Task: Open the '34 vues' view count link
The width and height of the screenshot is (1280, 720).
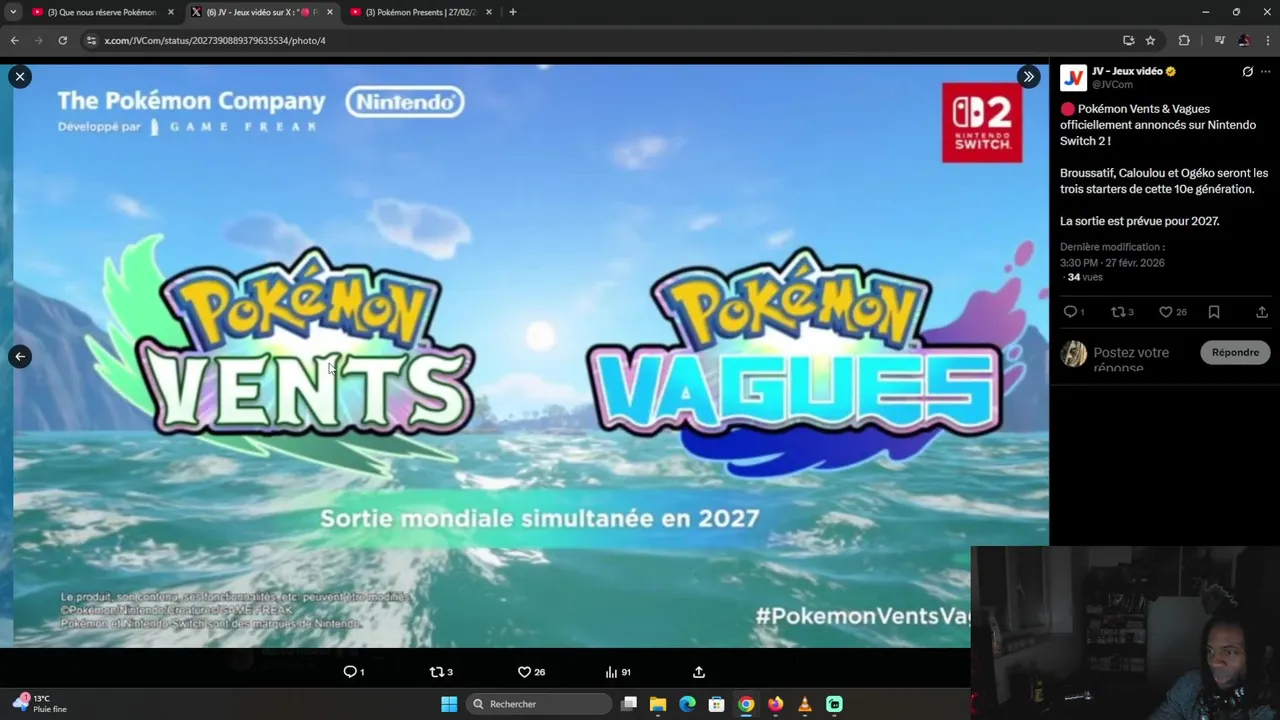Action: coord(1084,277)
